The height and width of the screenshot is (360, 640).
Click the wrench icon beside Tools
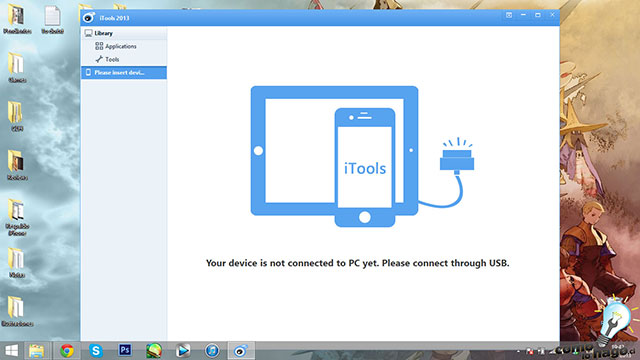pyautogui.click(x=99, y=60)
